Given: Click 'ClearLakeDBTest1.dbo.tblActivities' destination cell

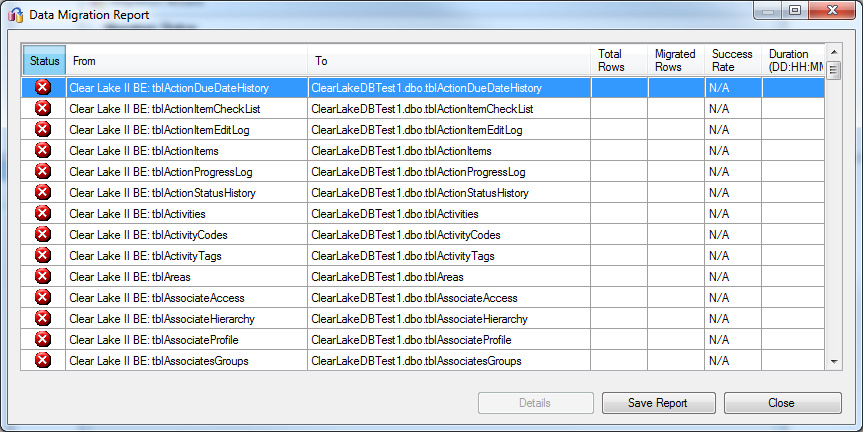Looking at the screenshot, I should click(449, 213).
